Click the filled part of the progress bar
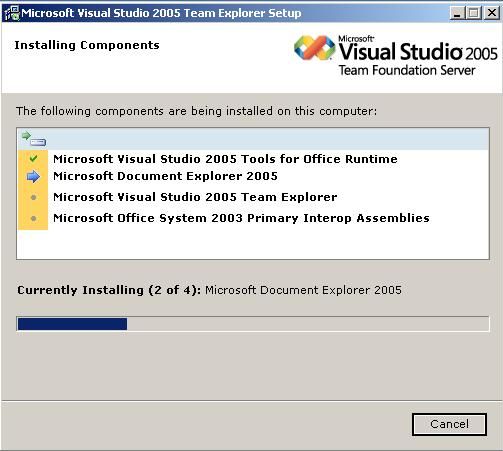The width and height of the screenshot is (503, 451). [72, 324]
